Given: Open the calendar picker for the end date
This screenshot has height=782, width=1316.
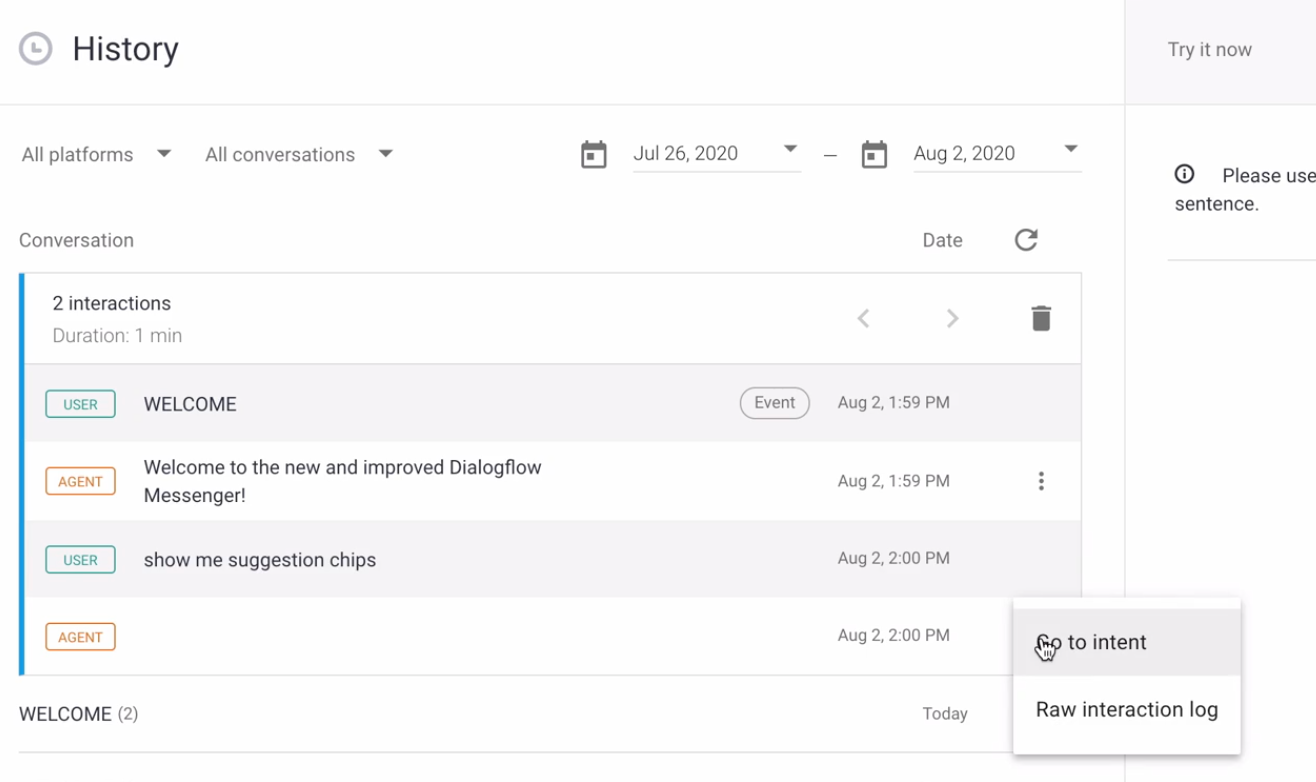Looking at the screenshot, I should [x=874, y=153].
